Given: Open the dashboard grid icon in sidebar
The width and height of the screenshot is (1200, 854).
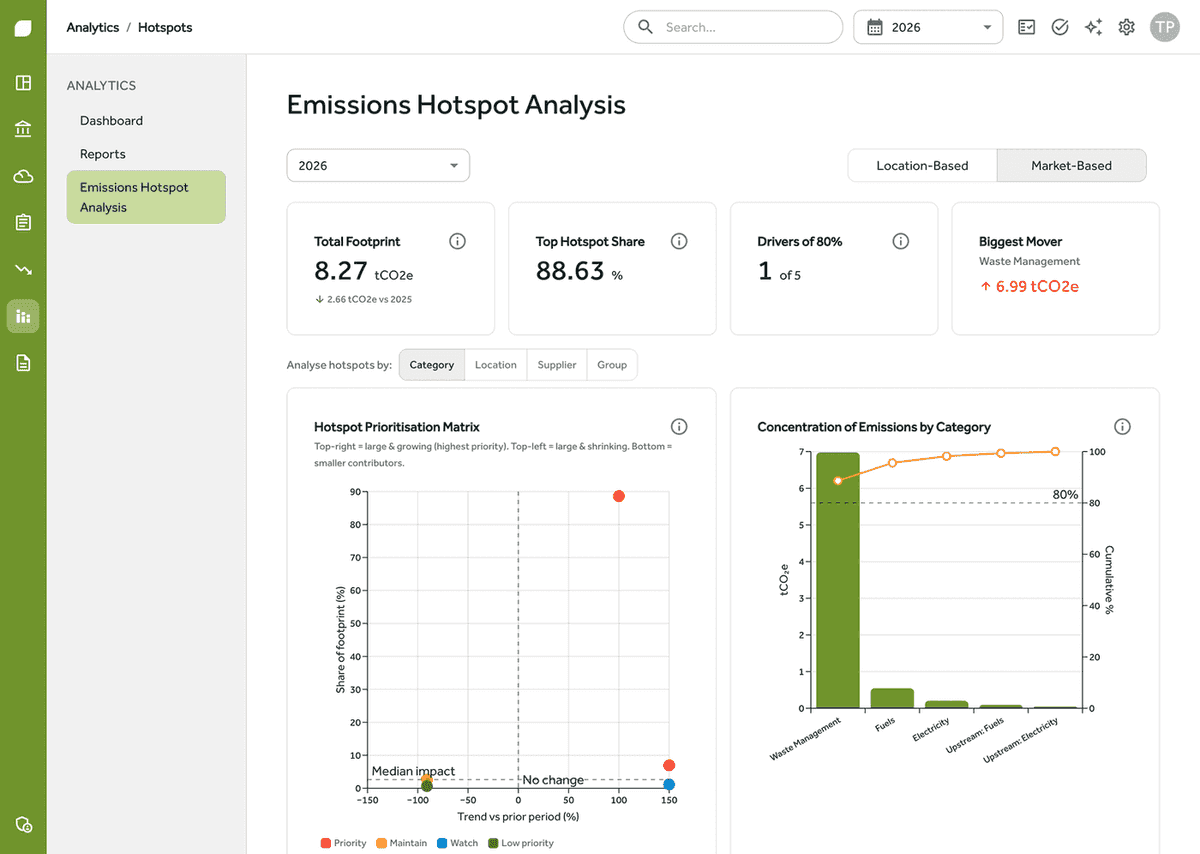Looking at the screenshot, I should pyautogui.click(x=23, y=83).
